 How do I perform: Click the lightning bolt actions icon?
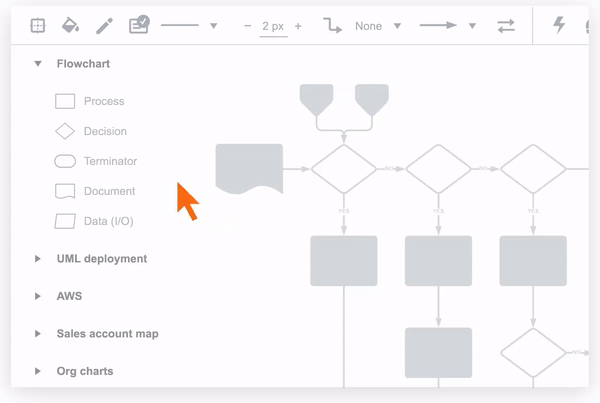coord(559,26)
